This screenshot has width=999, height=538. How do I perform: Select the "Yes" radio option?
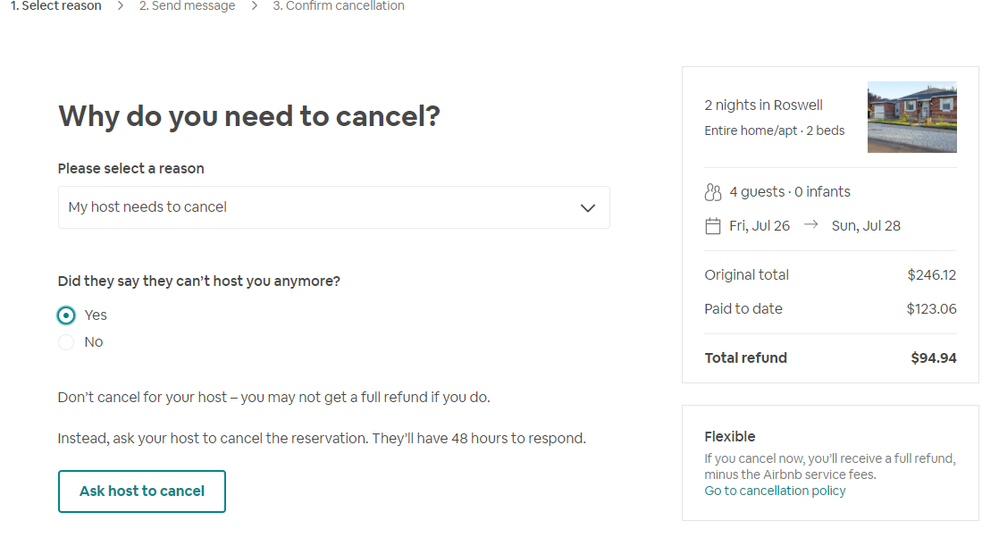tap(66, 315)
